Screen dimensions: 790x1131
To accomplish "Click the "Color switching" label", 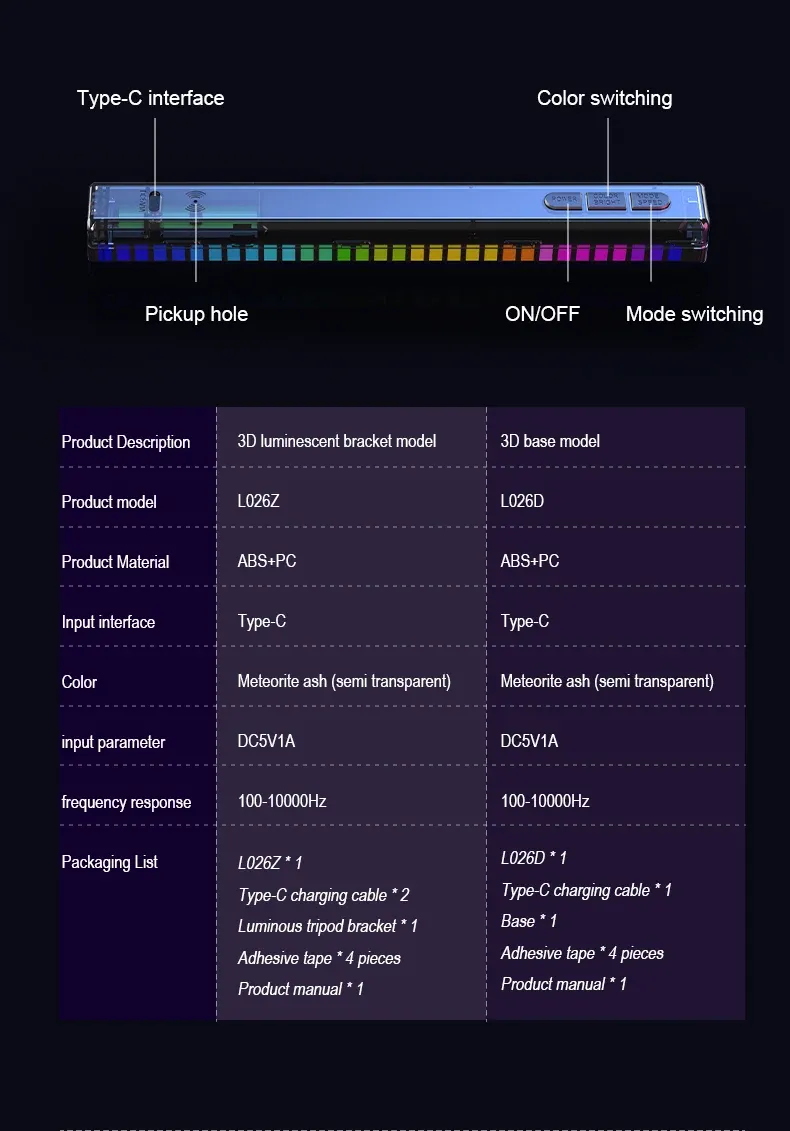I will 604,98.
